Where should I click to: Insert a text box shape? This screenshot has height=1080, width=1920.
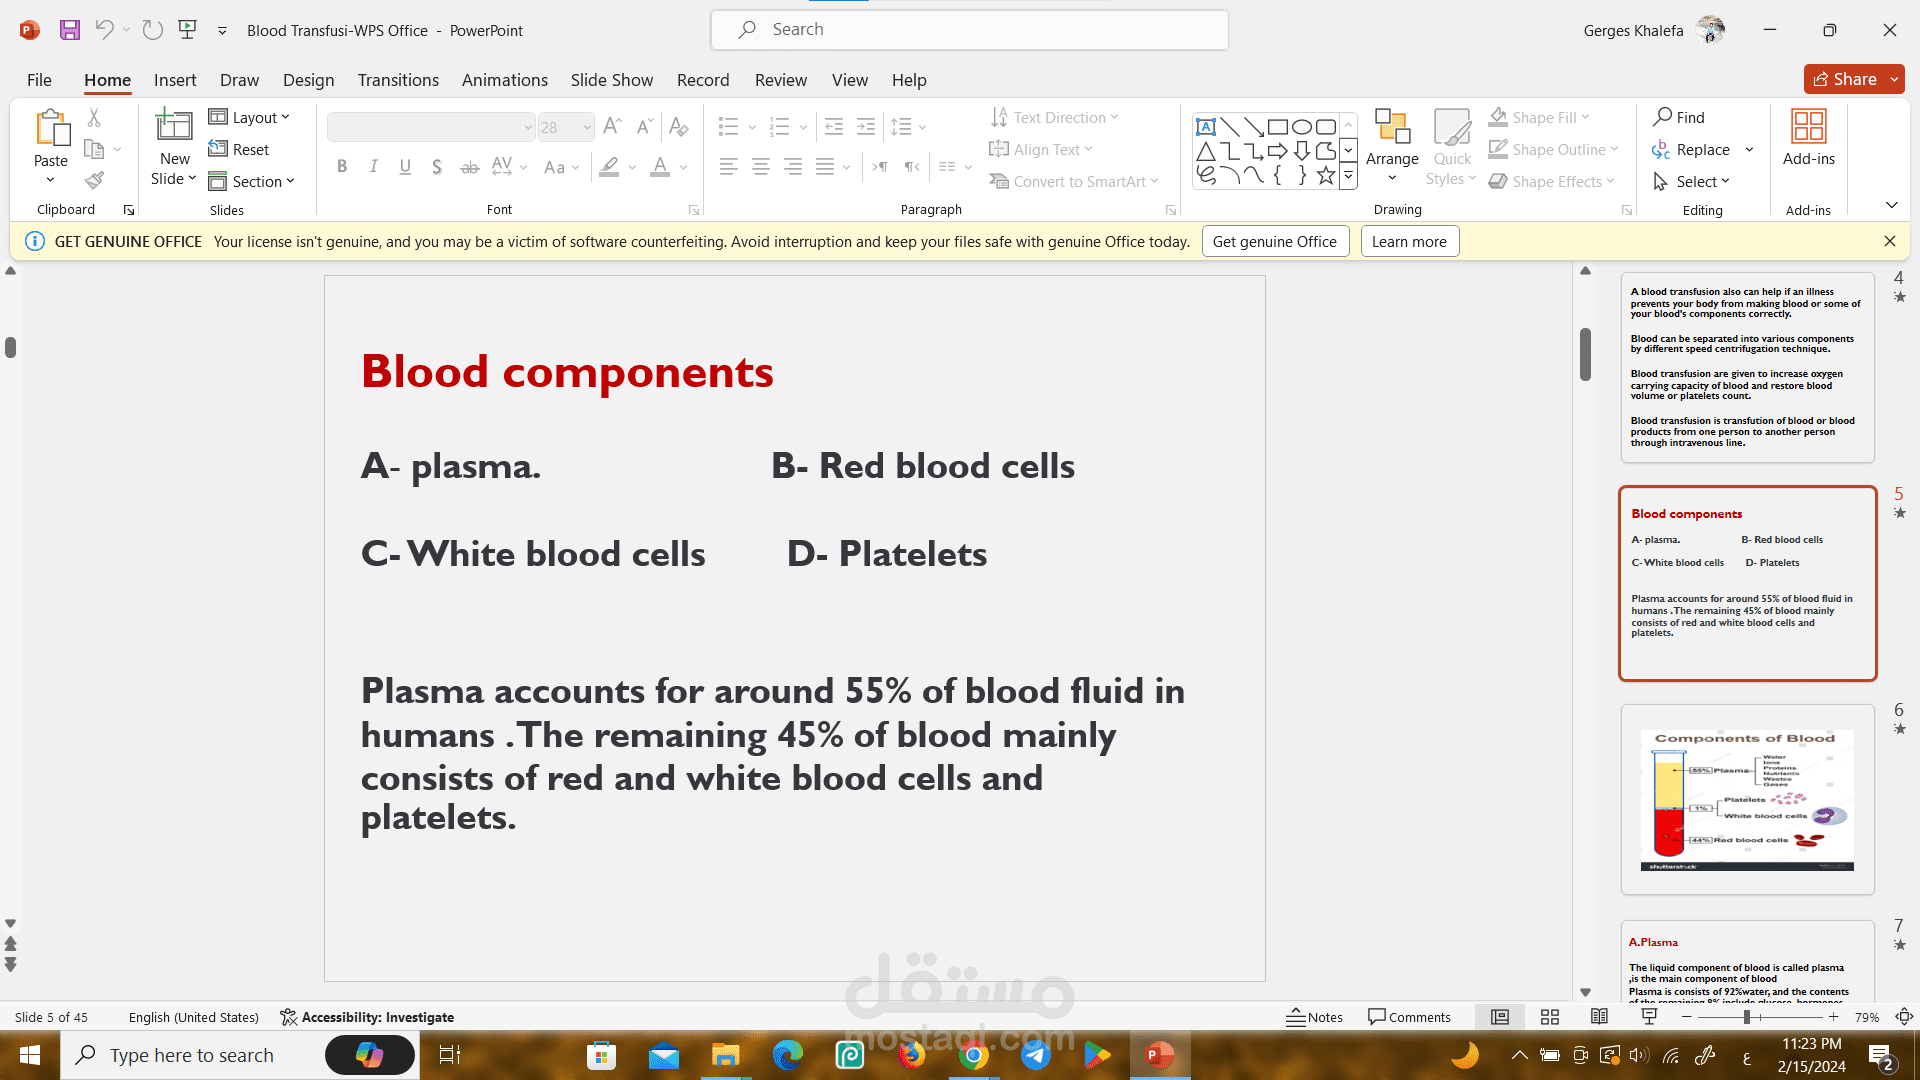coord(1206,127)
